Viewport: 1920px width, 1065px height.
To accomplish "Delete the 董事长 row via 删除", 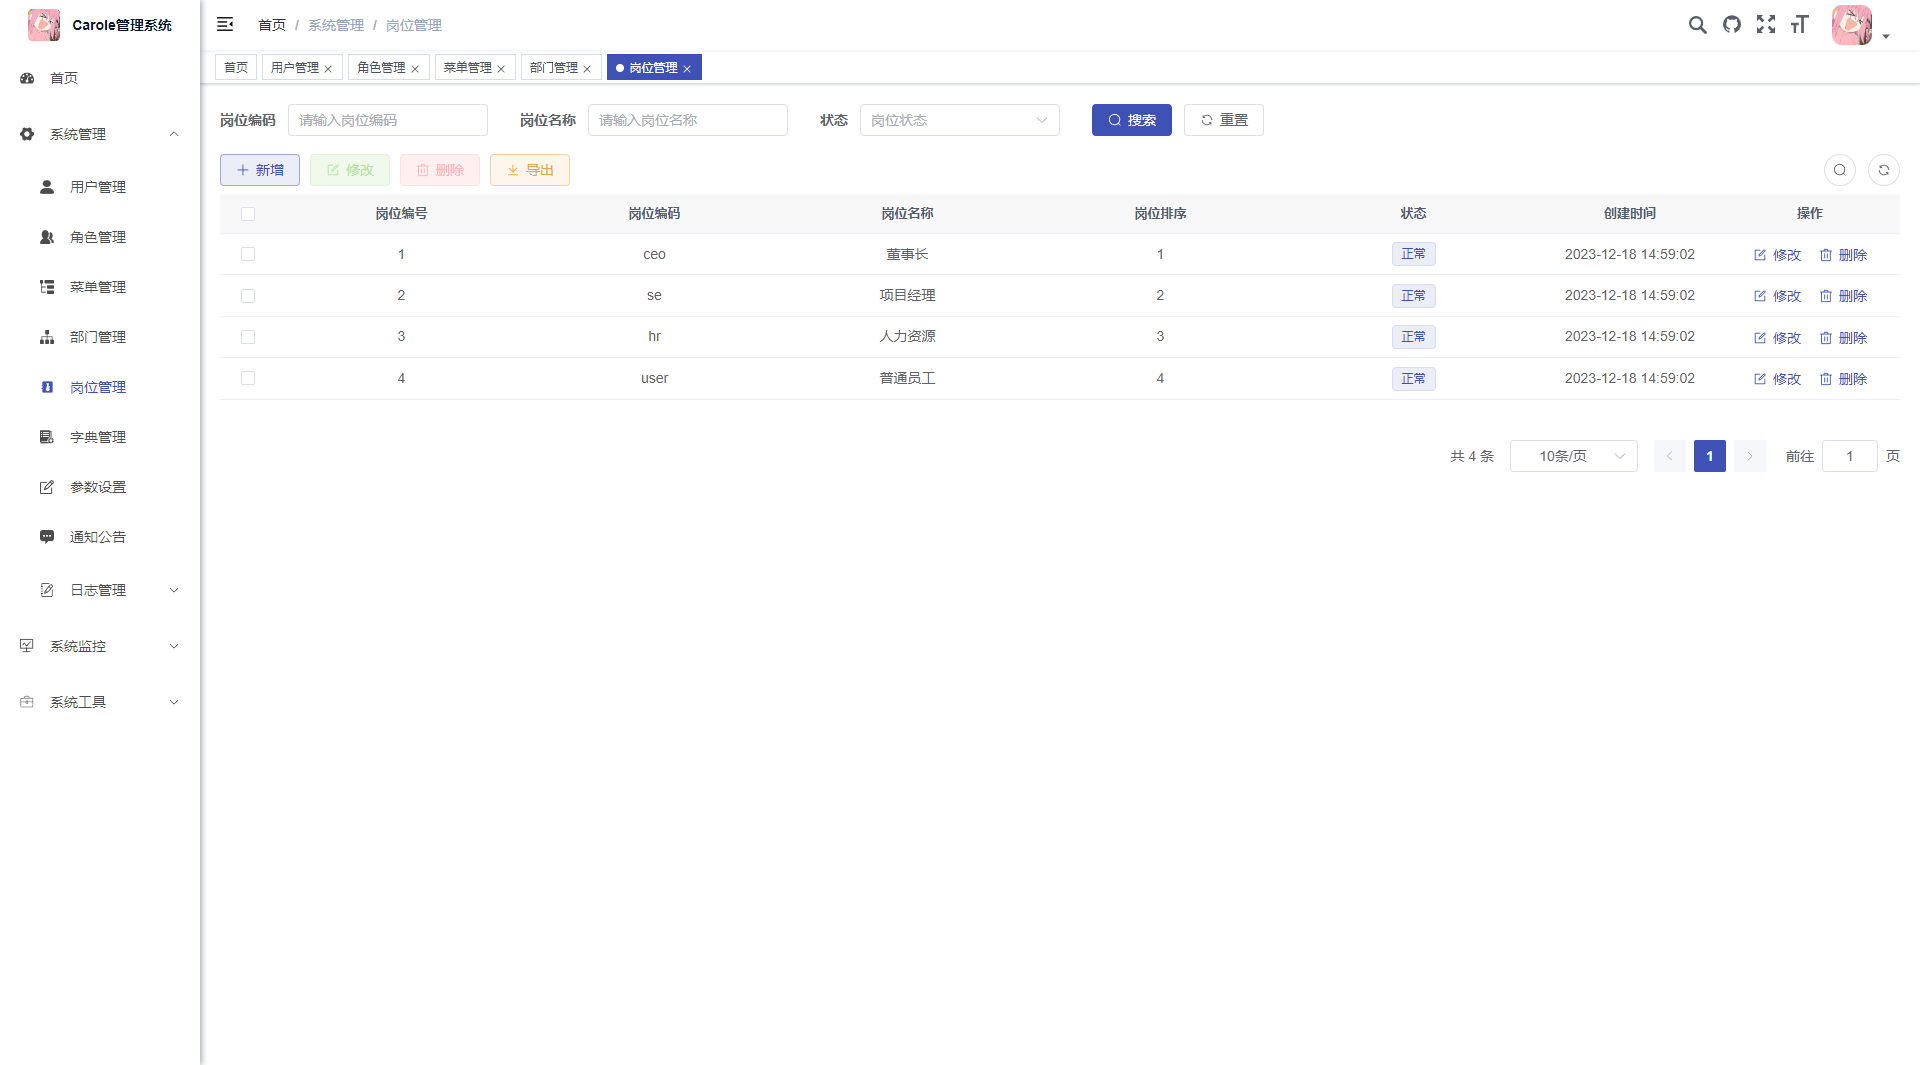I will click(x=1843, y=255).
